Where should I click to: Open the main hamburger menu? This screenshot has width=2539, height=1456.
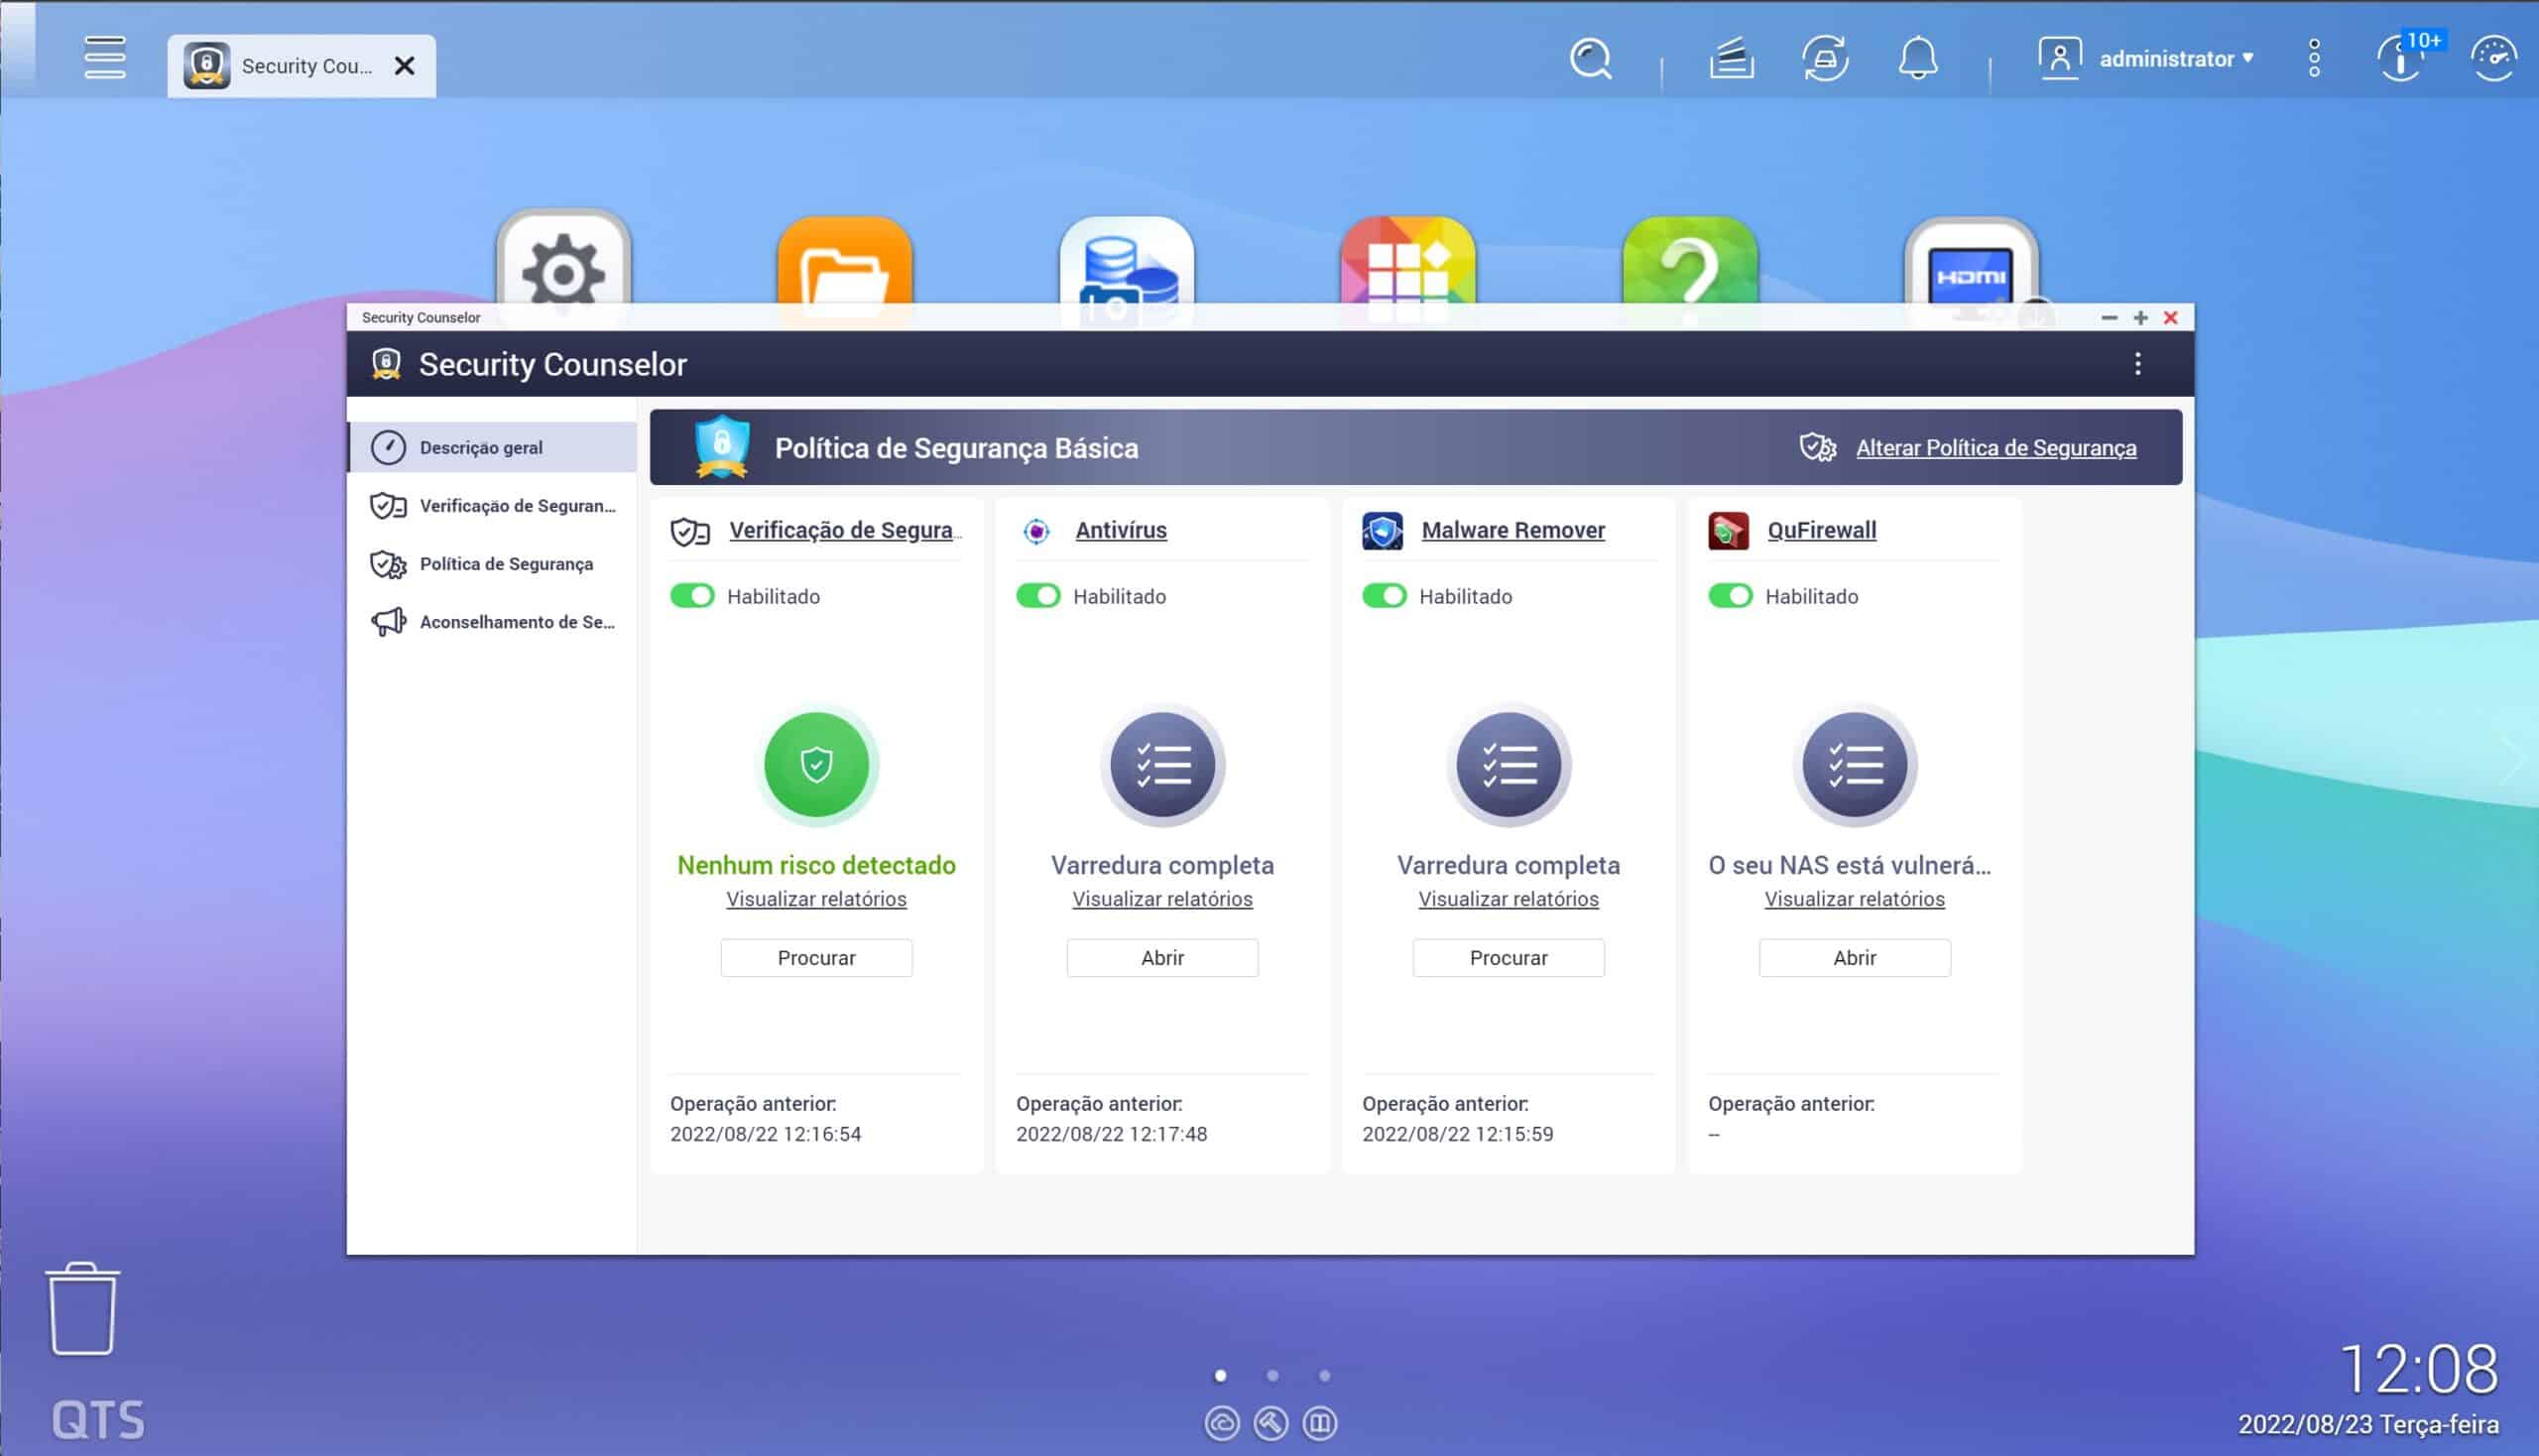click(x=105, y=58)
